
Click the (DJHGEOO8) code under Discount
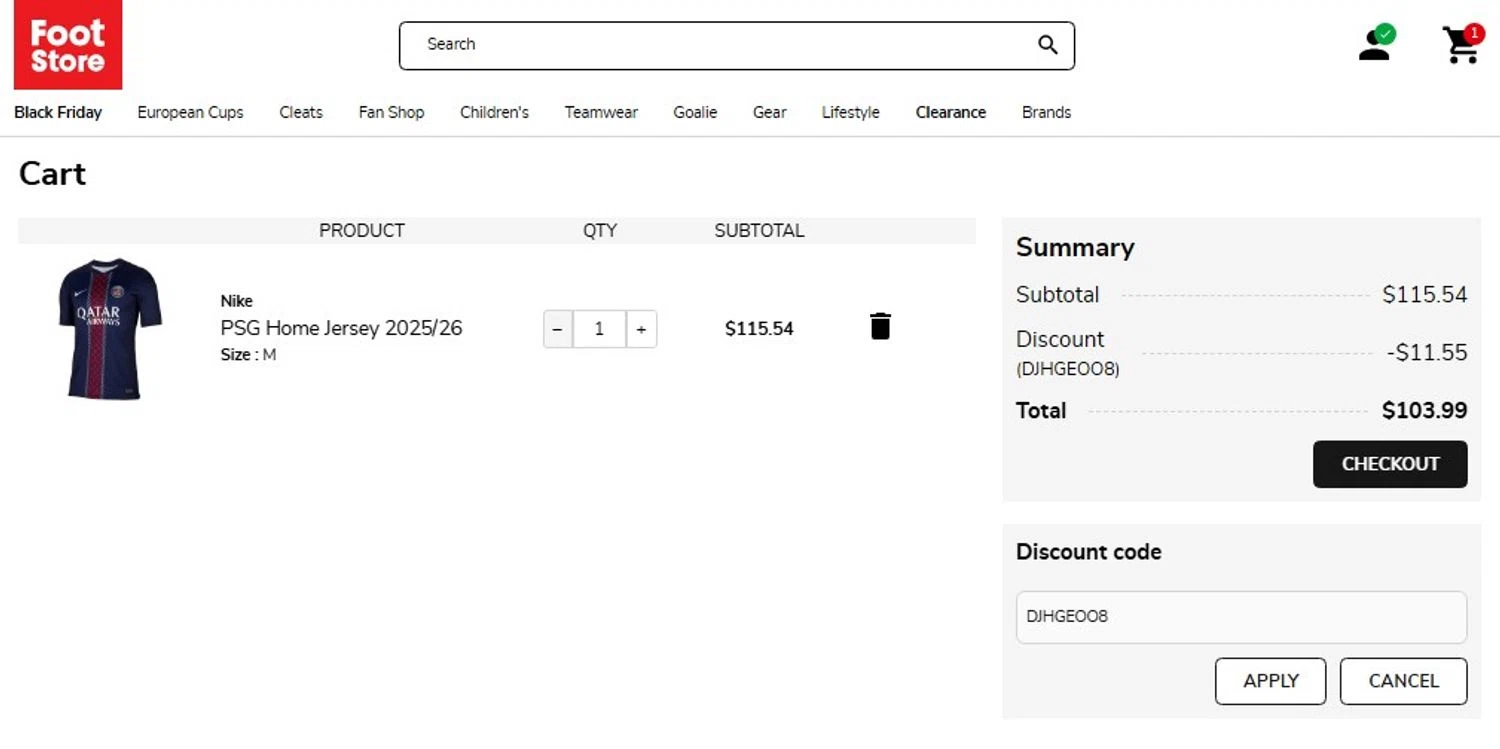(1068, 369)
